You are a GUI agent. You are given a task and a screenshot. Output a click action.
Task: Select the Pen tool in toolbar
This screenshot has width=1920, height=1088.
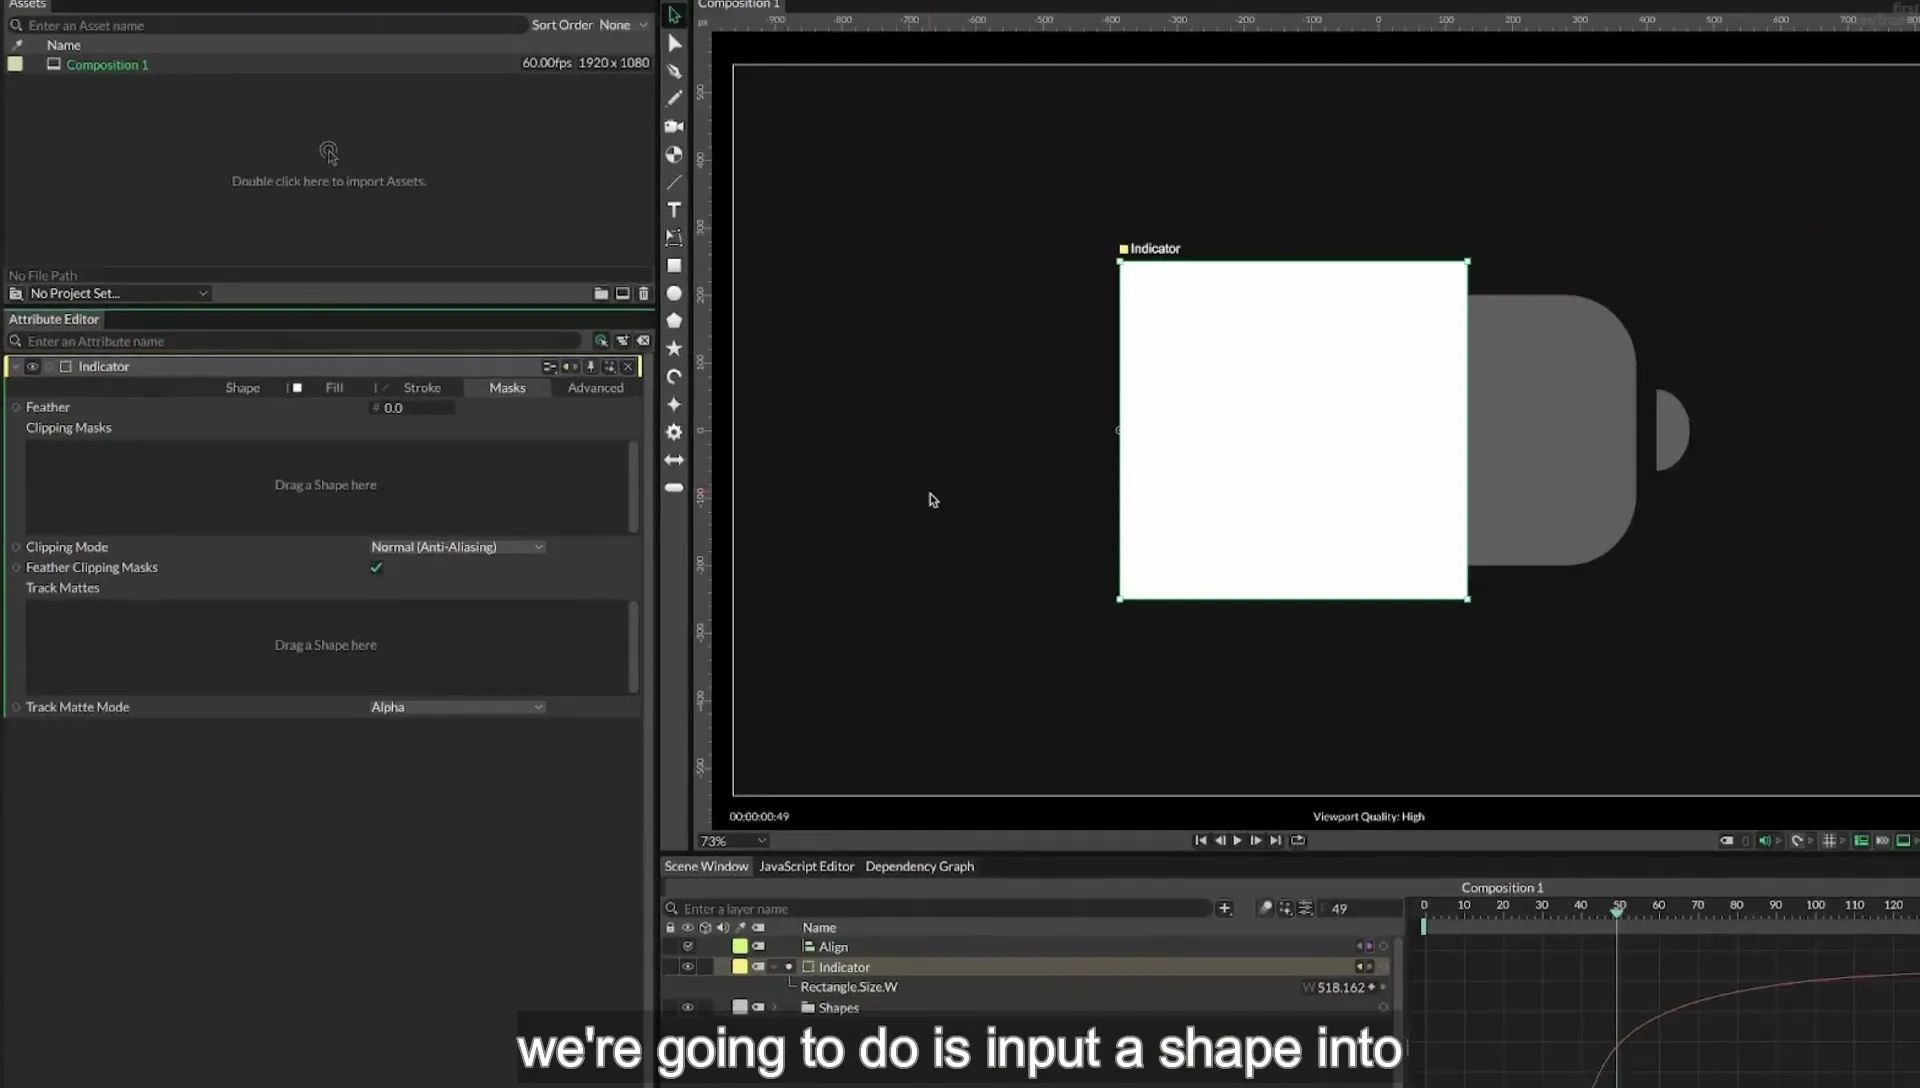[674, 71]
